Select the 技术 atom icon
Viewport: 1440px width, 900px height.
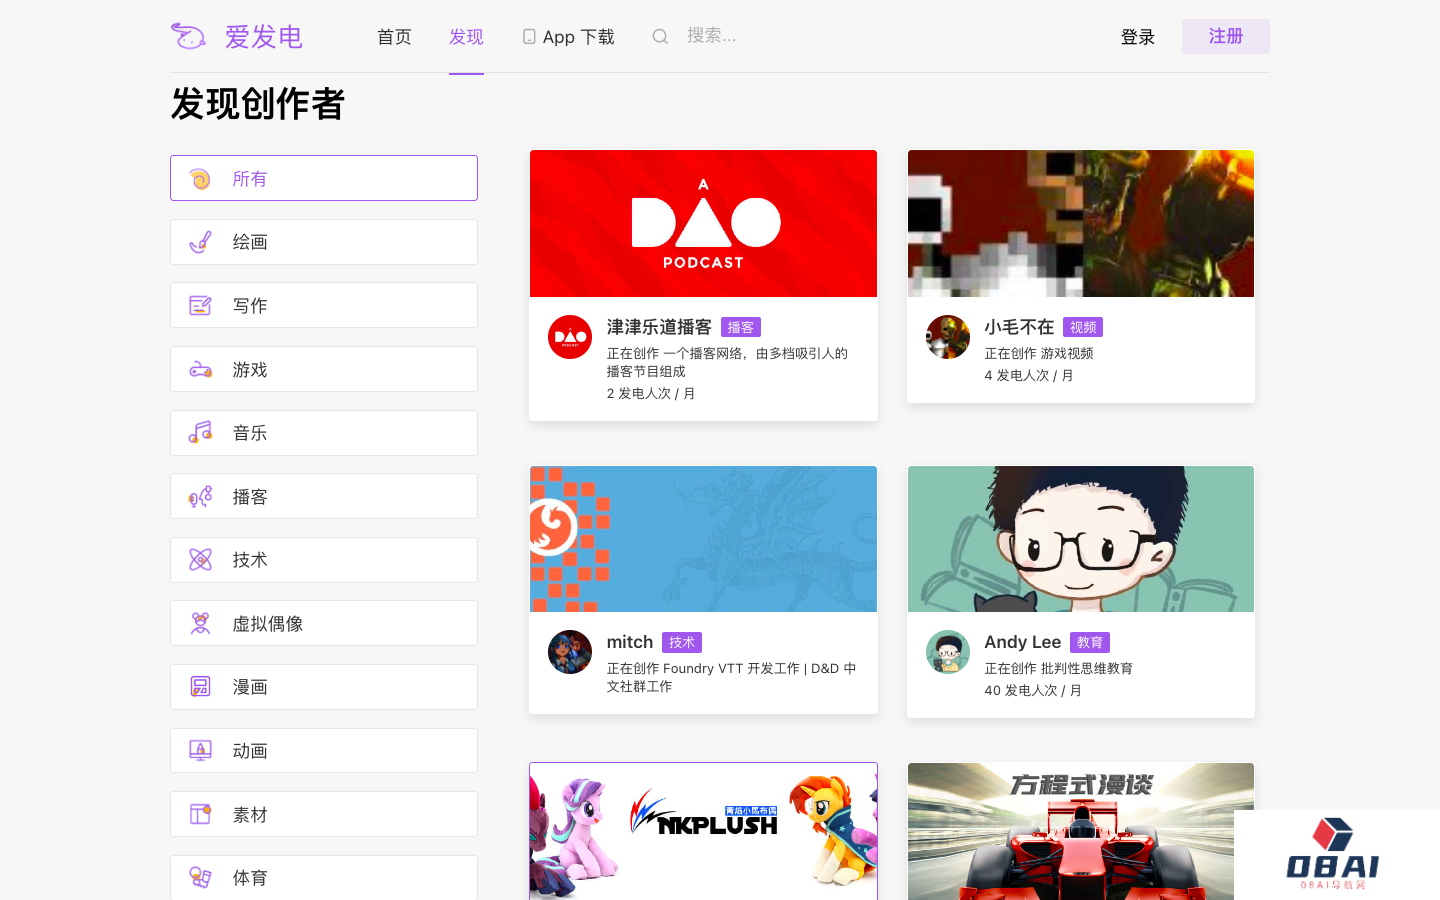[x=200, y=560]
